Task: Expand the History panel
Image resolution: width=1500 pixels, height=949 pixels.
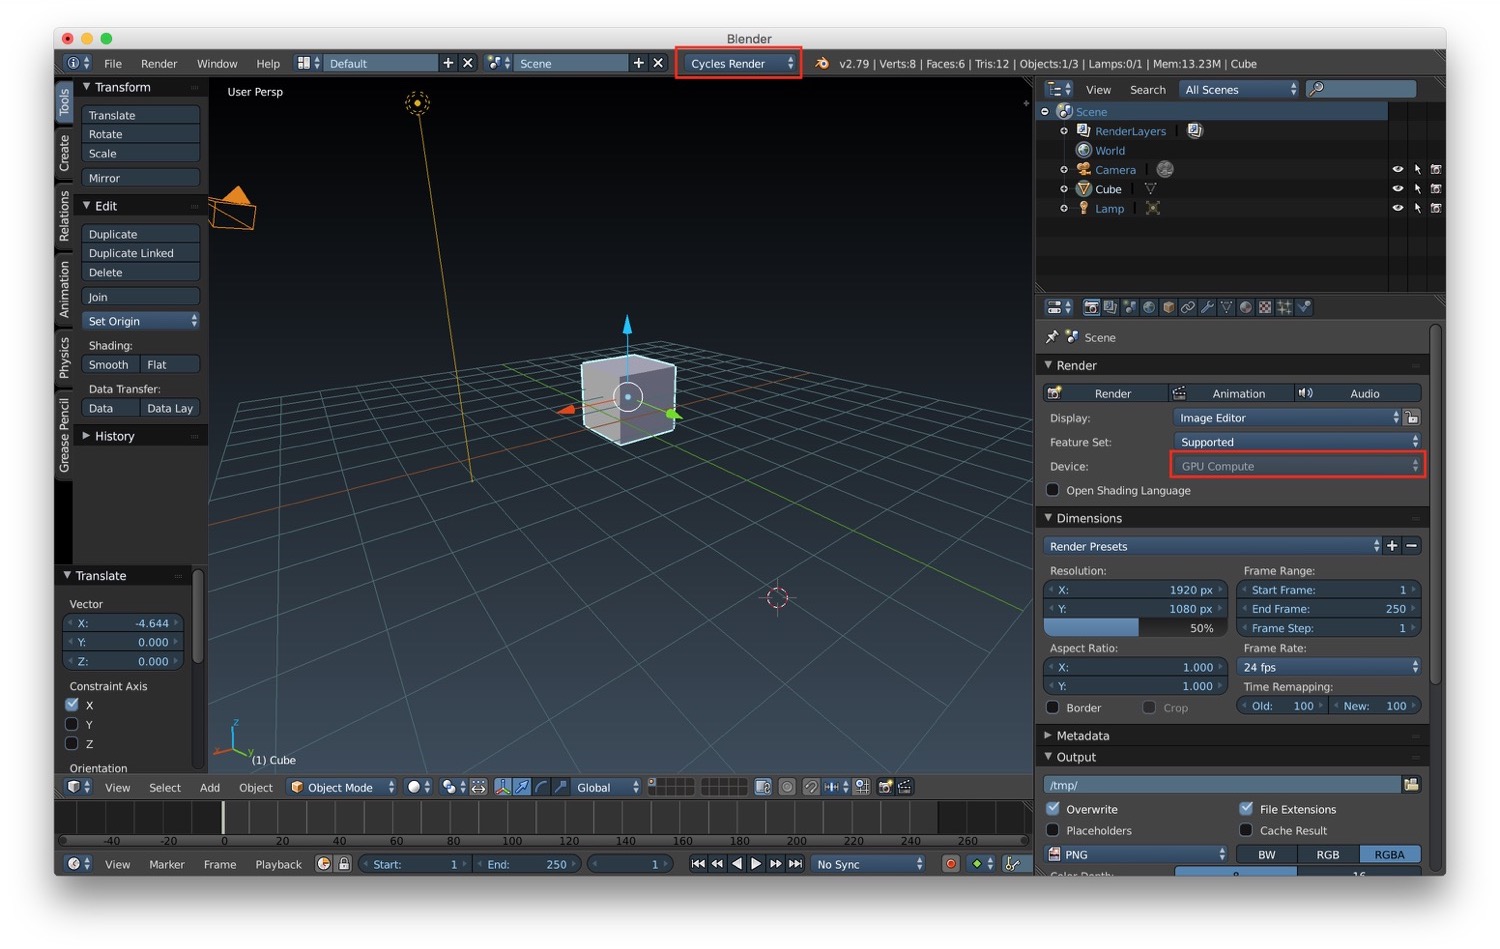Action: [114, 436]
